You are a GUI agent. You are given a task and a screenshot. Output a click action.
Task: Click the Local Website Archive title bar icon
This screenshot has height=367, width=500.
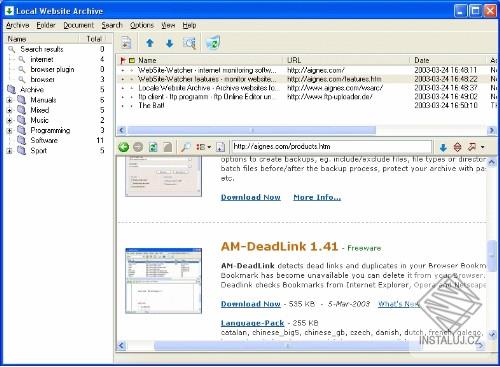pyautogui.click(x=9, y=11)
